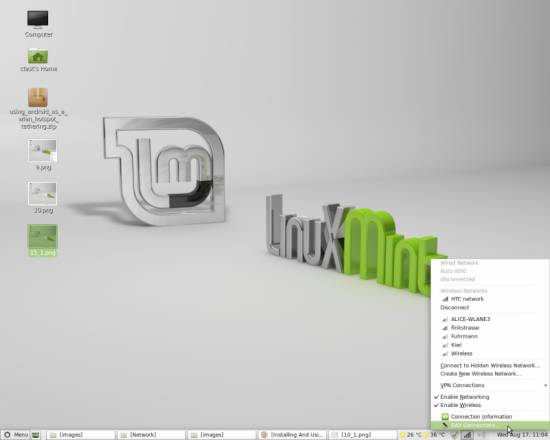Click the show desktop icon beside Menu
The width and height of the screenshot is (550, 440).
(35, 435)
